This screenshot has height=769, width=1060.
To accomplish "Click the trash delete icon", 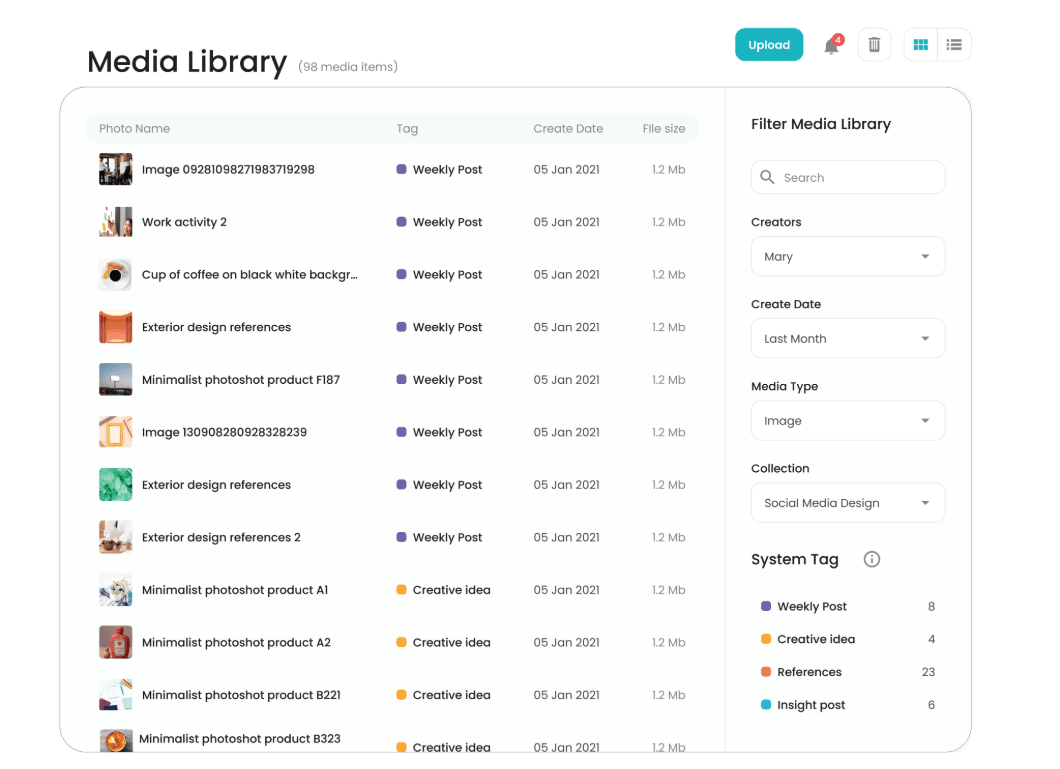I will (x=874, y=45).
